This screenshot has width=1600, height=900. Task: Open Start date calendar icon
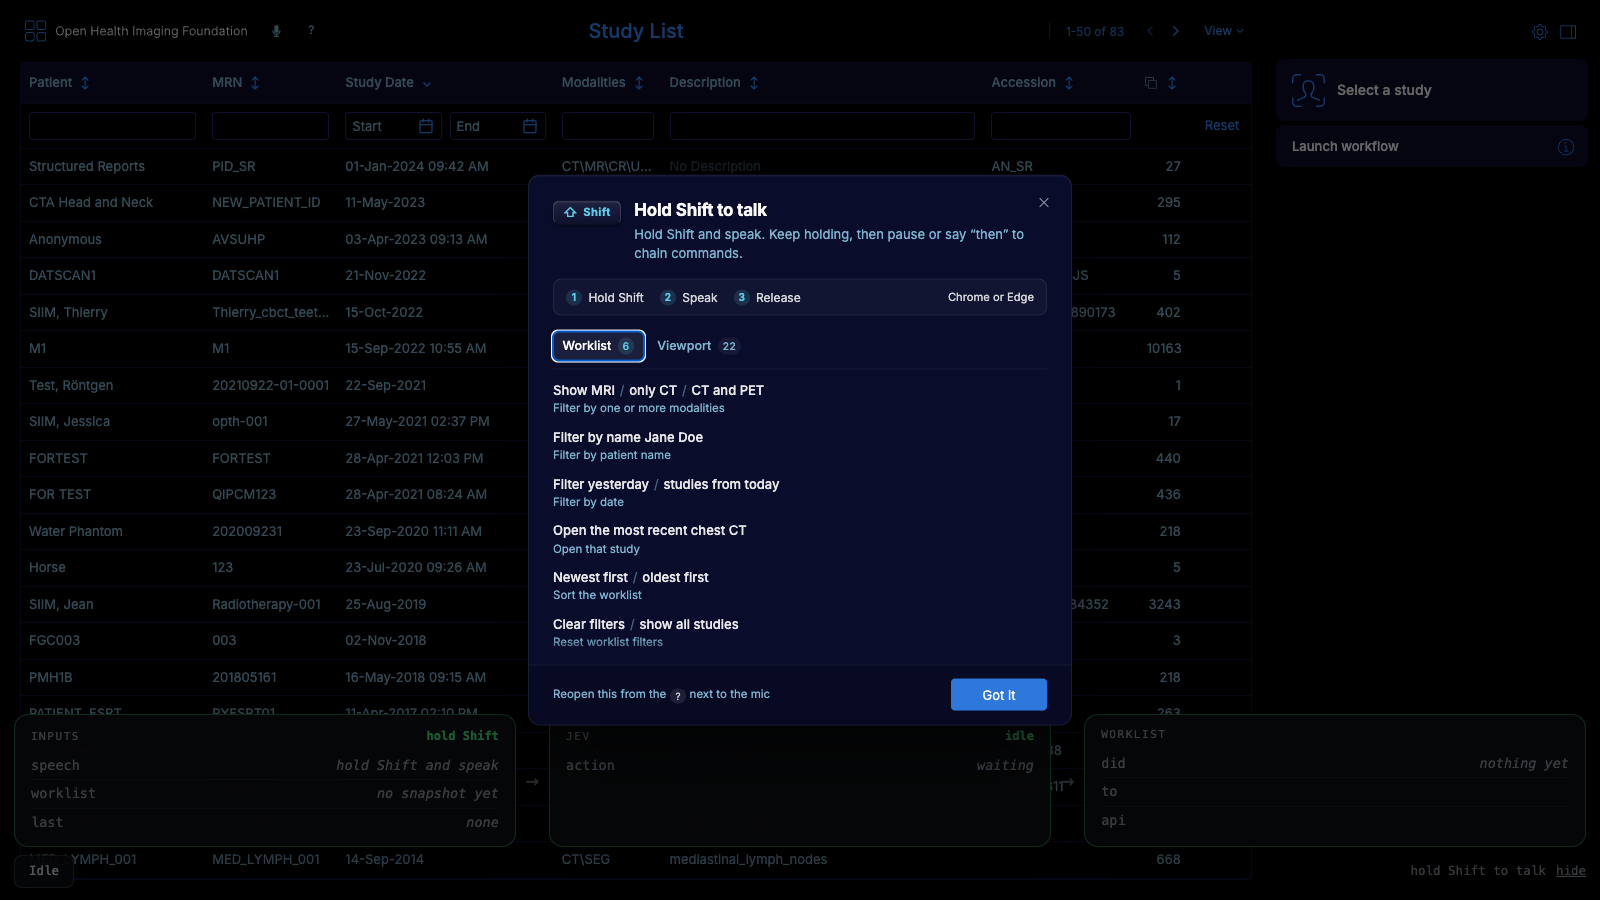point(426,126)
